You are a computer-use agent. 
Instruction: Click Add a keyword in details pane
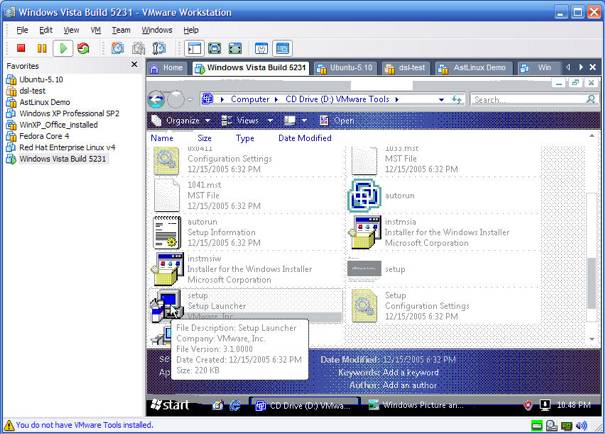point(411,373)
